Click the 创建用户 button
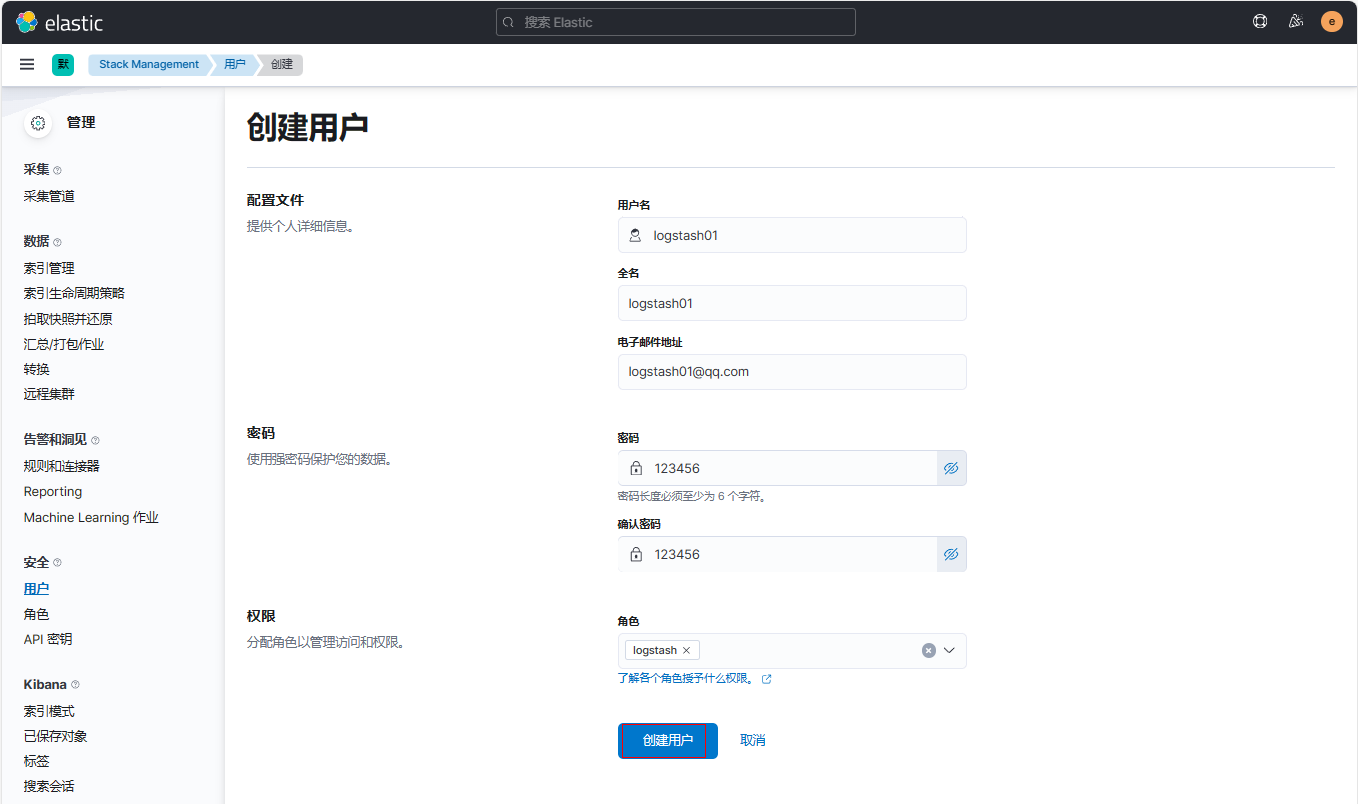The width and height of the screenshot is (1358, 804). click(667, 740)
